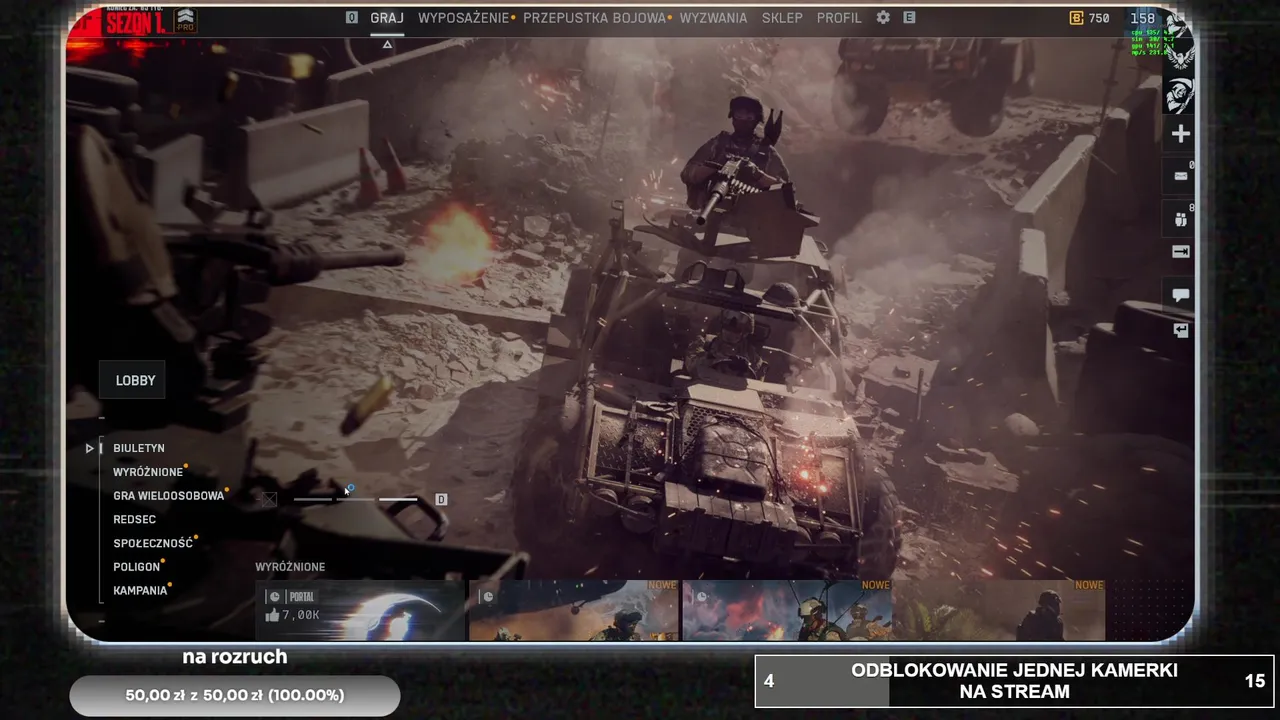Go to the WYZWANIA tab
This screenshot has height=720, width=1280.
713,18
